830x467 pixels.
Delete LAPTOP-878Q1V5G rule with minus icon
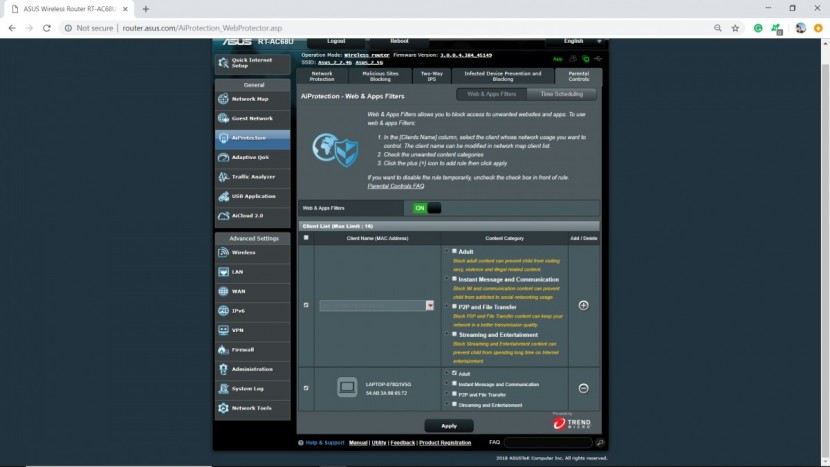click(x=583, y=389)
